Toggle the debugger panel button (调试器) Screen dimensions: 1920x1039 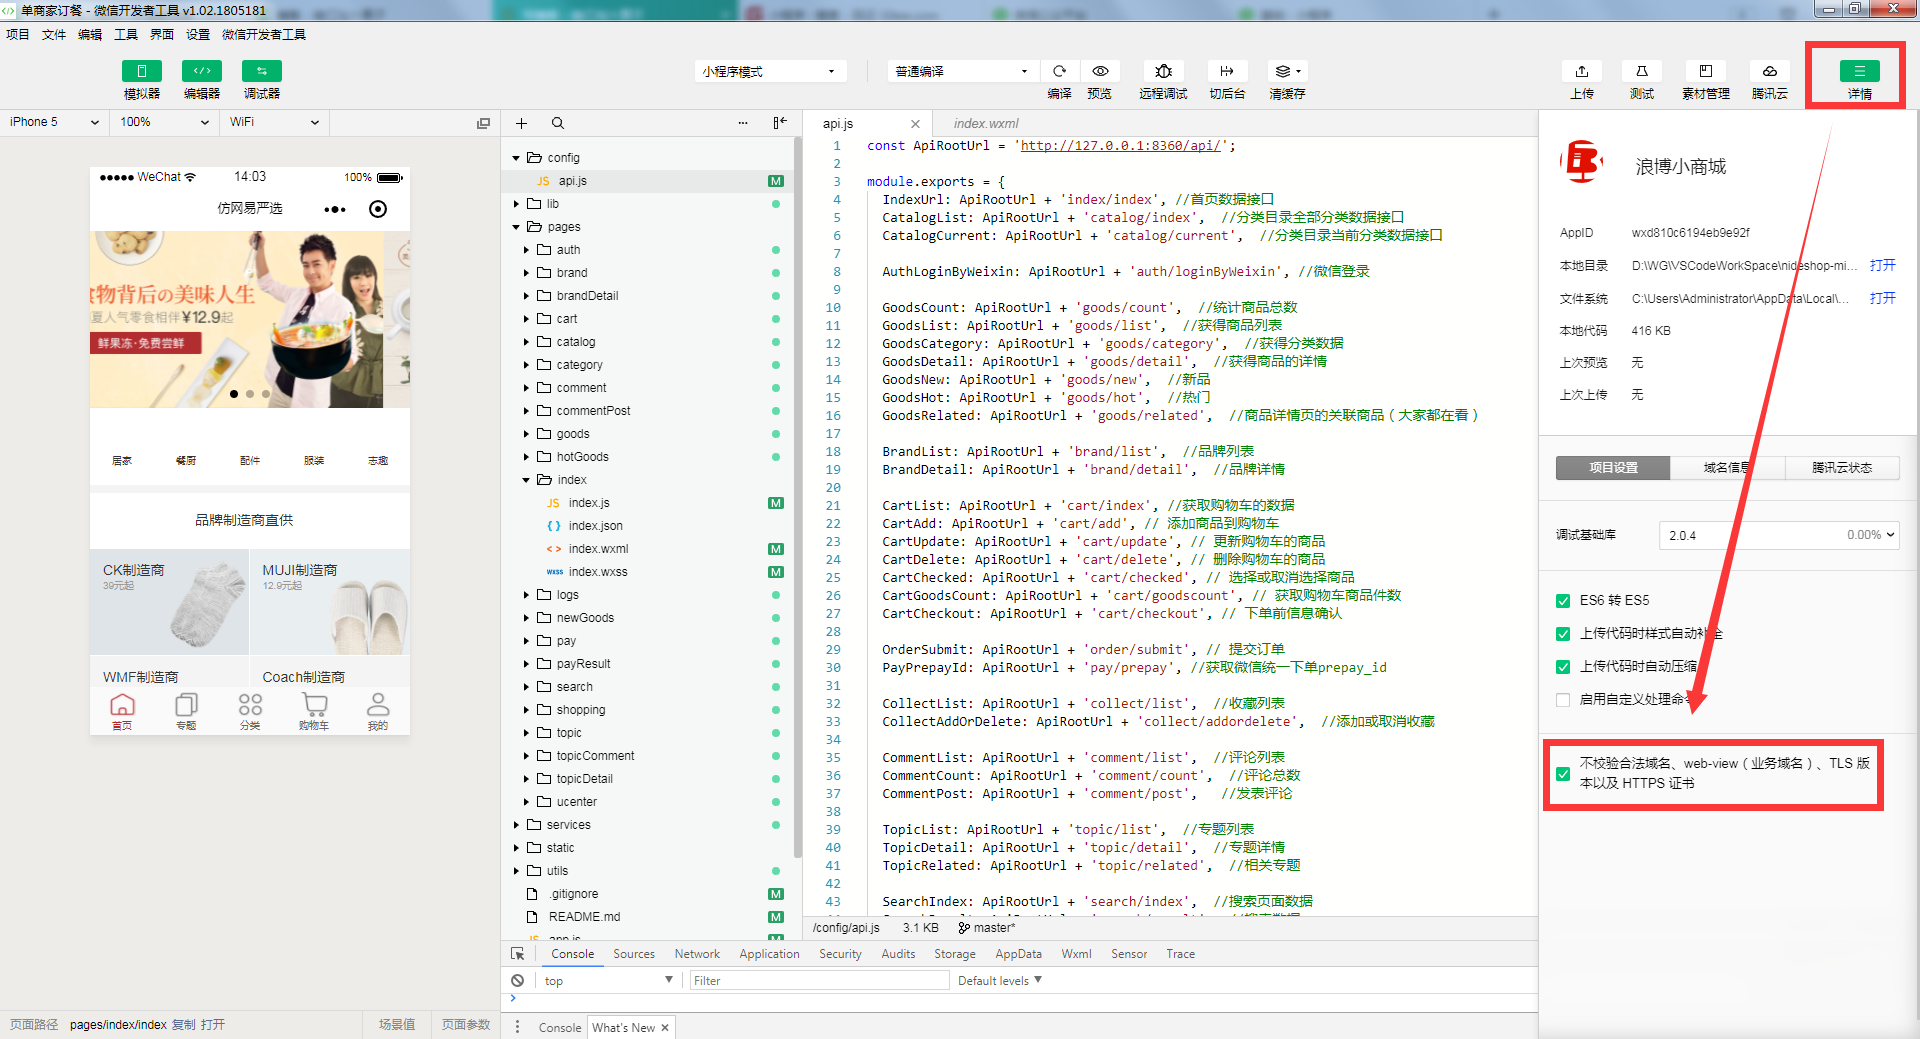pyautogui.click(x=262, y=71)
